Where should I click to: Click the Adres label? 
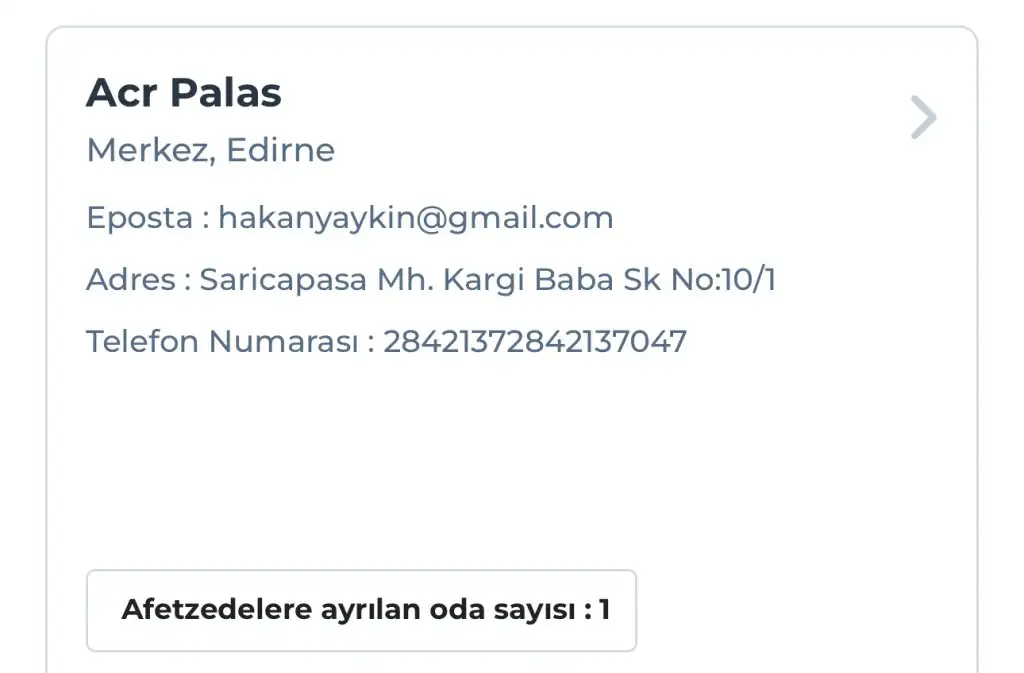(x=131, y=280)
